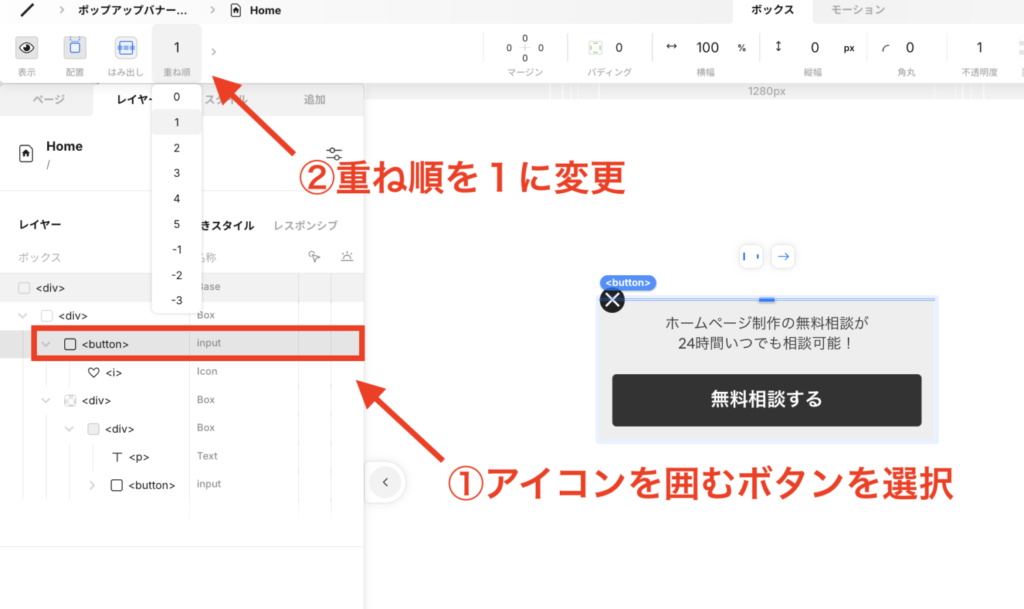Click the brightness icon in the layer panel header

pos(347,257)
